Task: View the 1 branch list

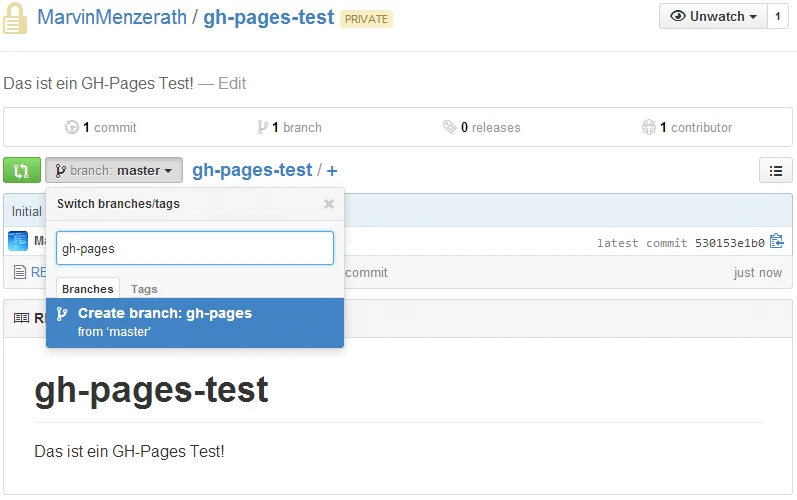Action: click(289, 127)
